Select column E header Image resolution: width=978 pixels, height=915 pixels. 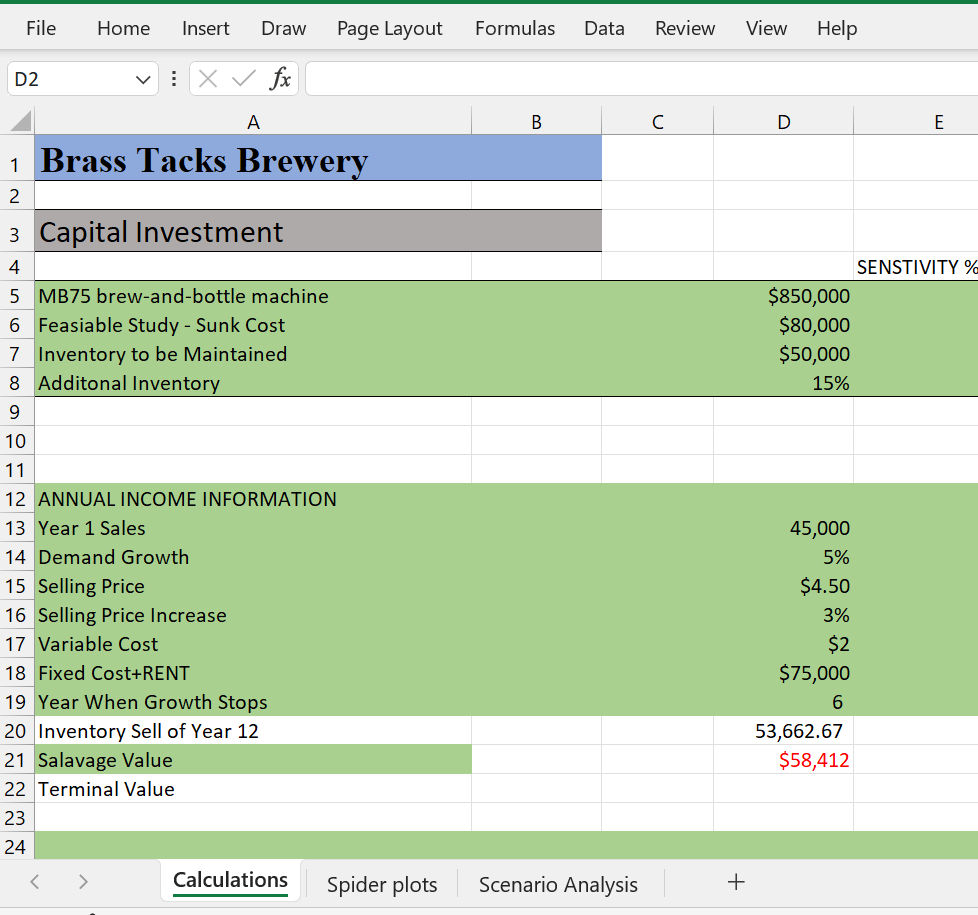(x=916, y=121)
